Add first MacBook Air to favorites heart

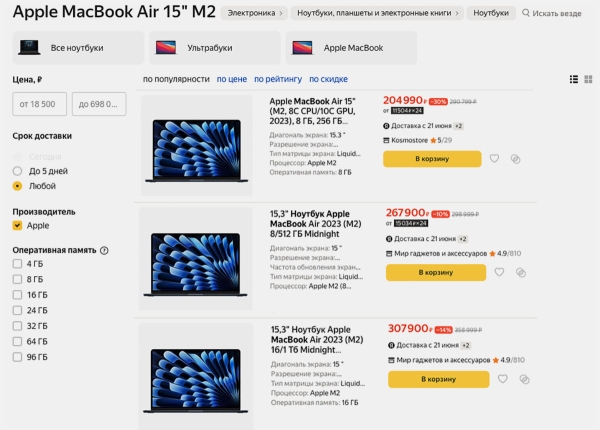point(494,158)
